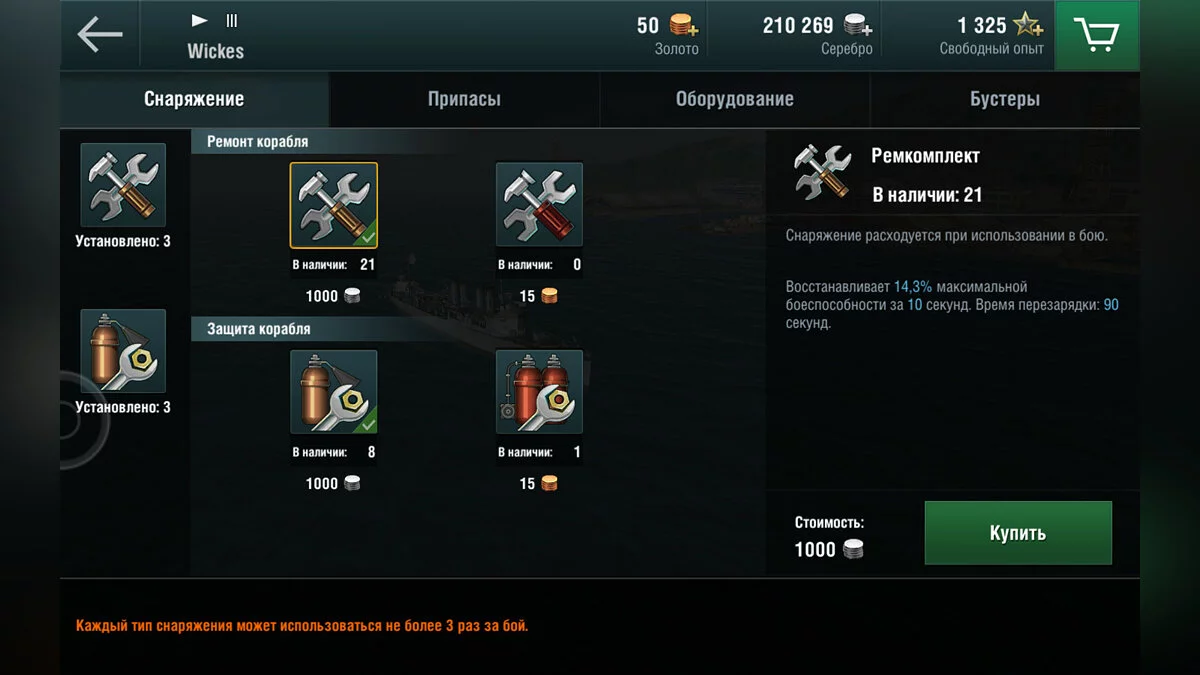
Task: Click the free experience star icon
Action: (x=1028, y=25)
